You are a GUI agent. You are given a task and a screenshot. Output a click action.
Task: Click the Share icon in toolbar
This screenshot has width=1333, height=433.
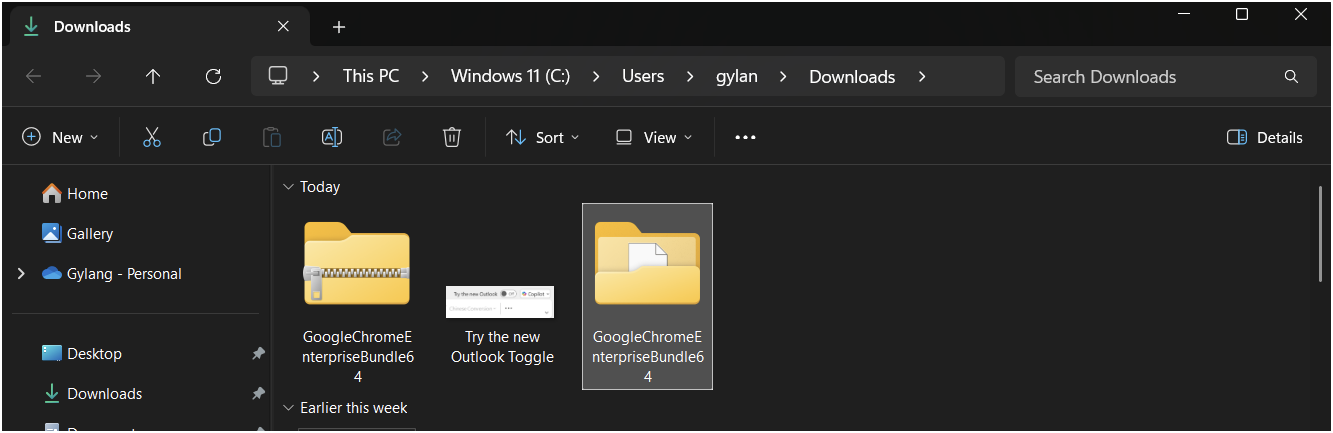pyautogui.click(x=392, y=137)
